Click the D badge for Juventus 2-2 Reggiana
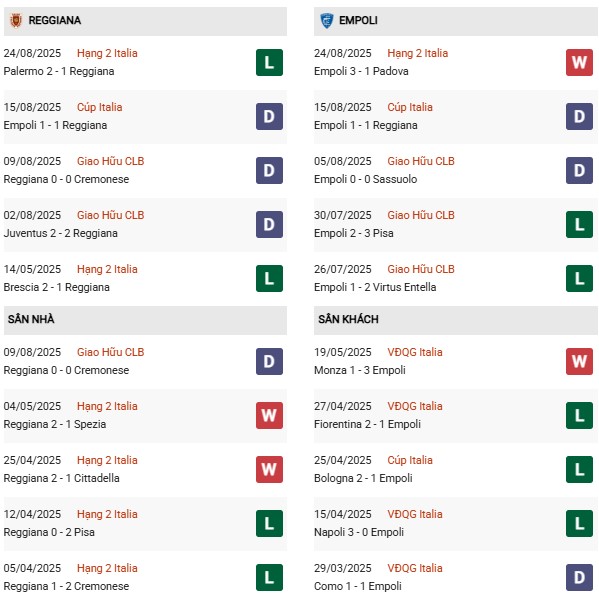 pos(269,224)
